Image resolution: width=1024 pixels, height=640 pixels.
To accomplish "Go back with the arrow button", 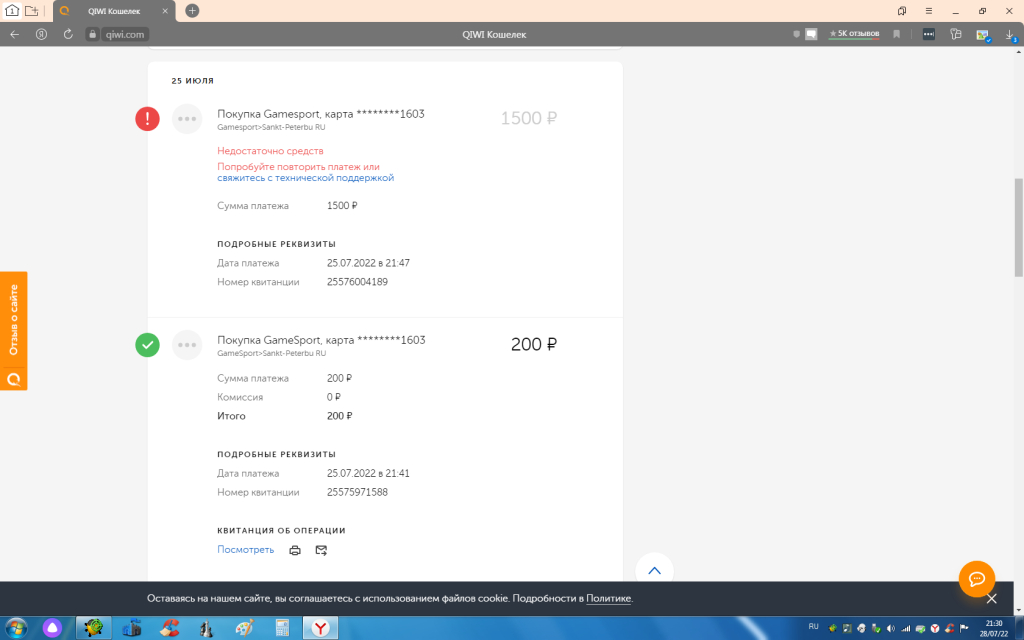I will pyautogui.click(x=14, y=34).
